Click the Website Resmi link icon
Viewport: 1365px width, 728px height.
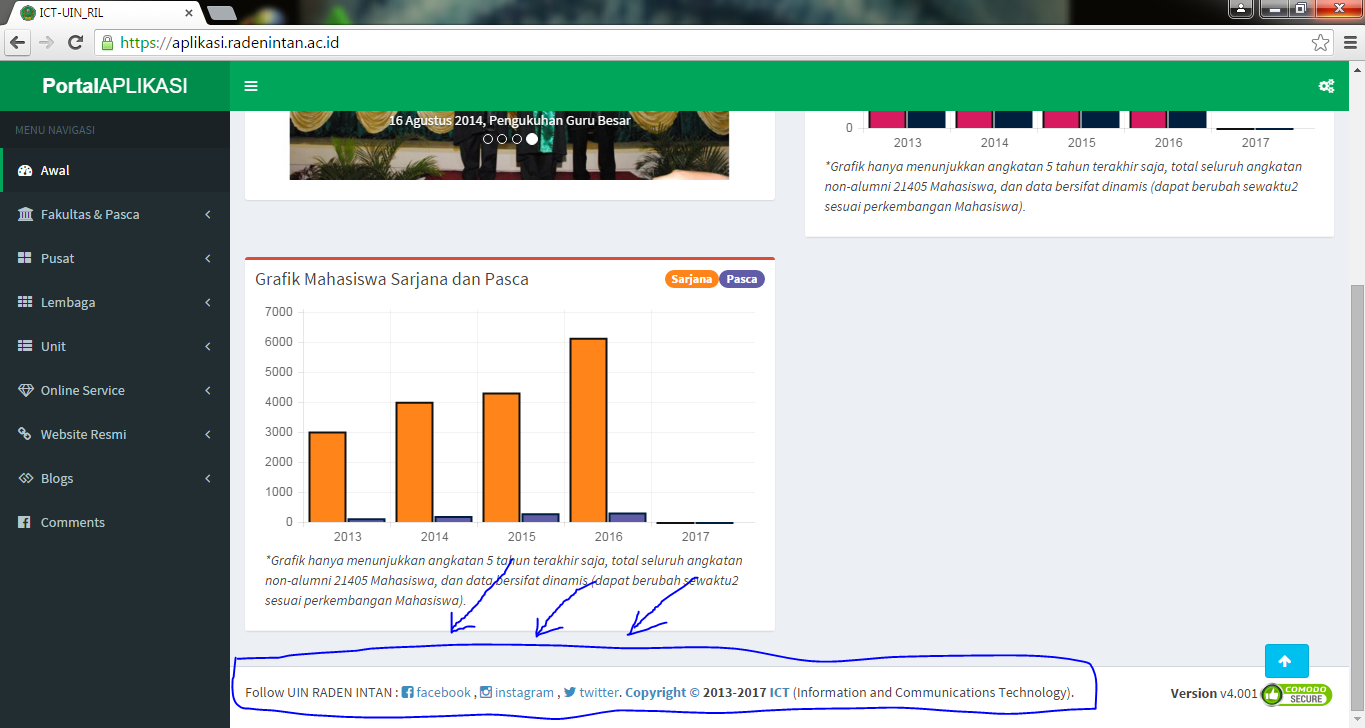(x=25, y=434)
